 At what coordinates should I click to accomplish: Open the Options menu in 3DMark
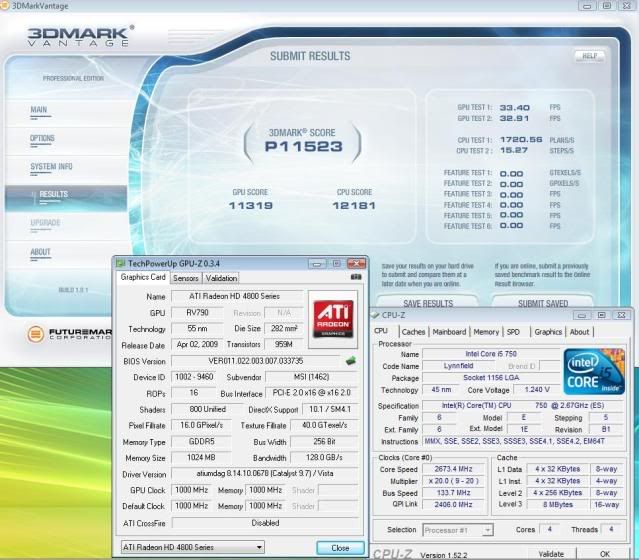[x=43, y=138]
